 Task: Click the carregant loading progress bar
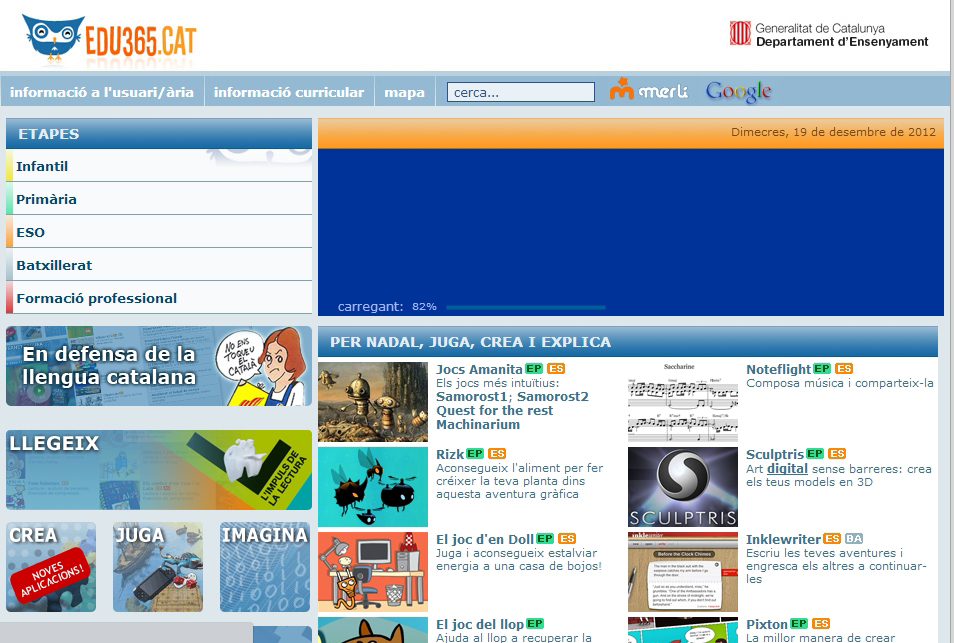(x=526, y=307)
